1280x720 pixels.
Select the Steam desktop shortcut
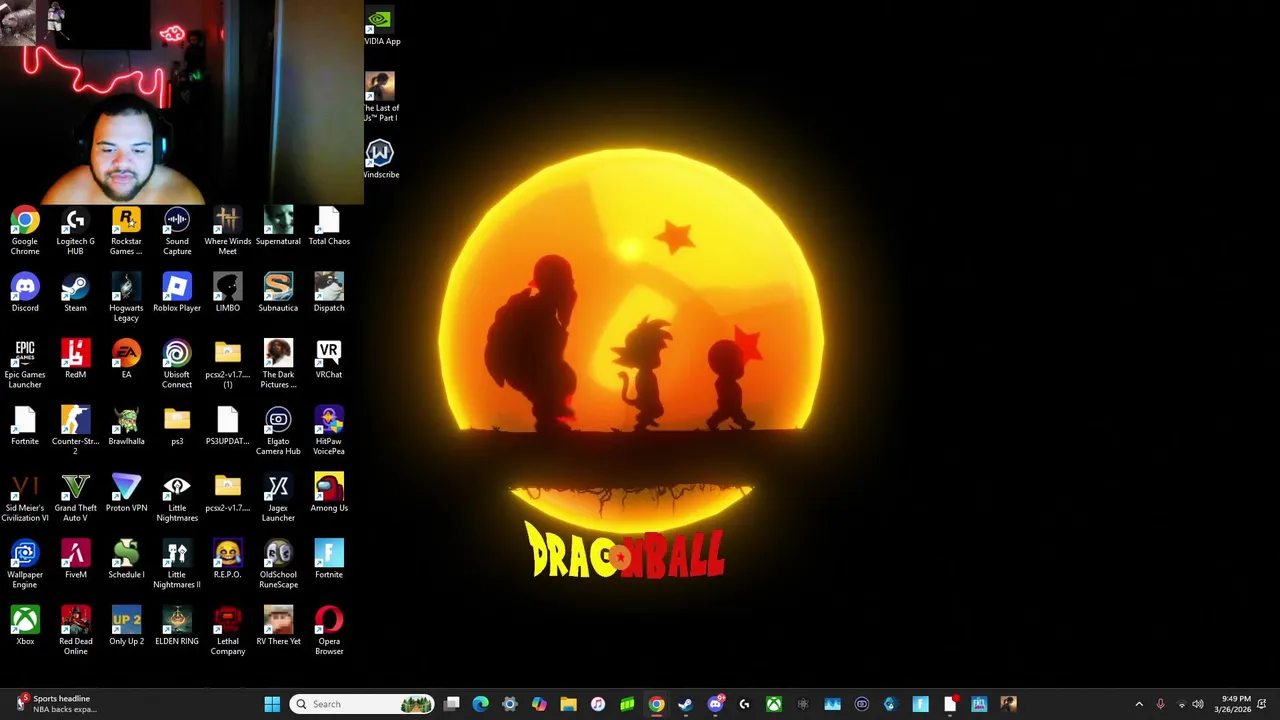coord(75,293)
